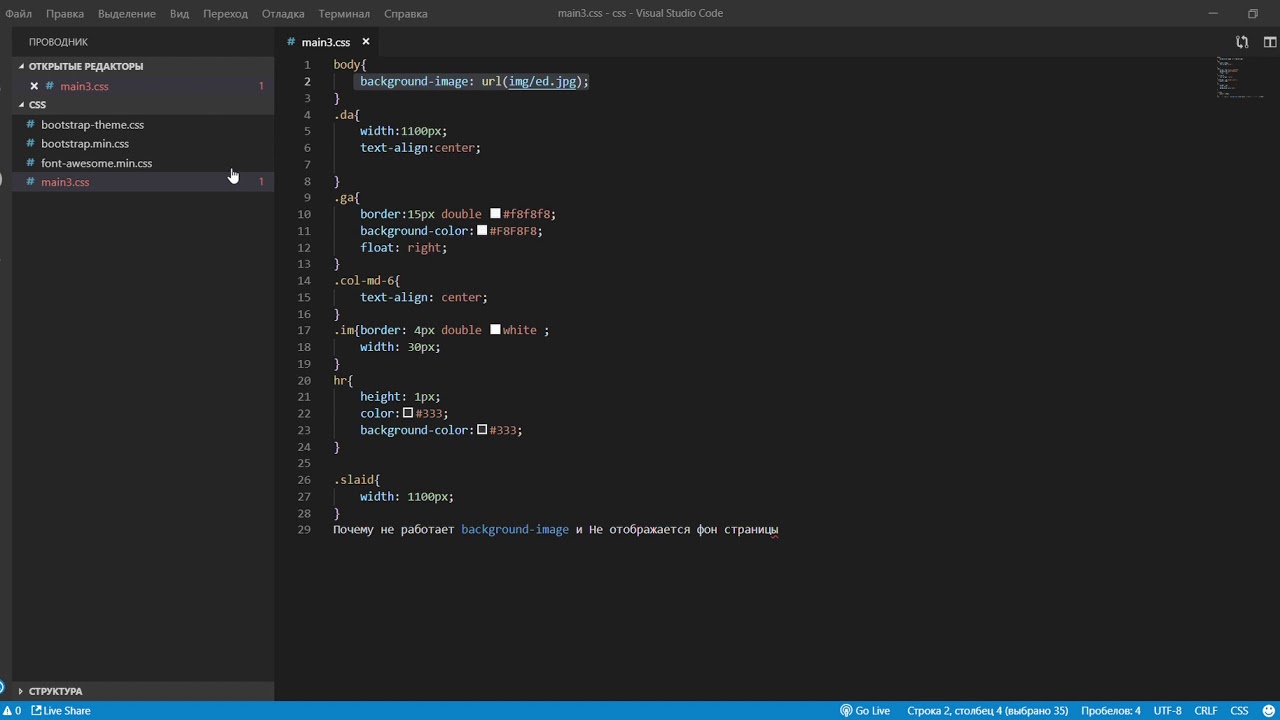Click the '.slaid{' selector line

[357, 480]
